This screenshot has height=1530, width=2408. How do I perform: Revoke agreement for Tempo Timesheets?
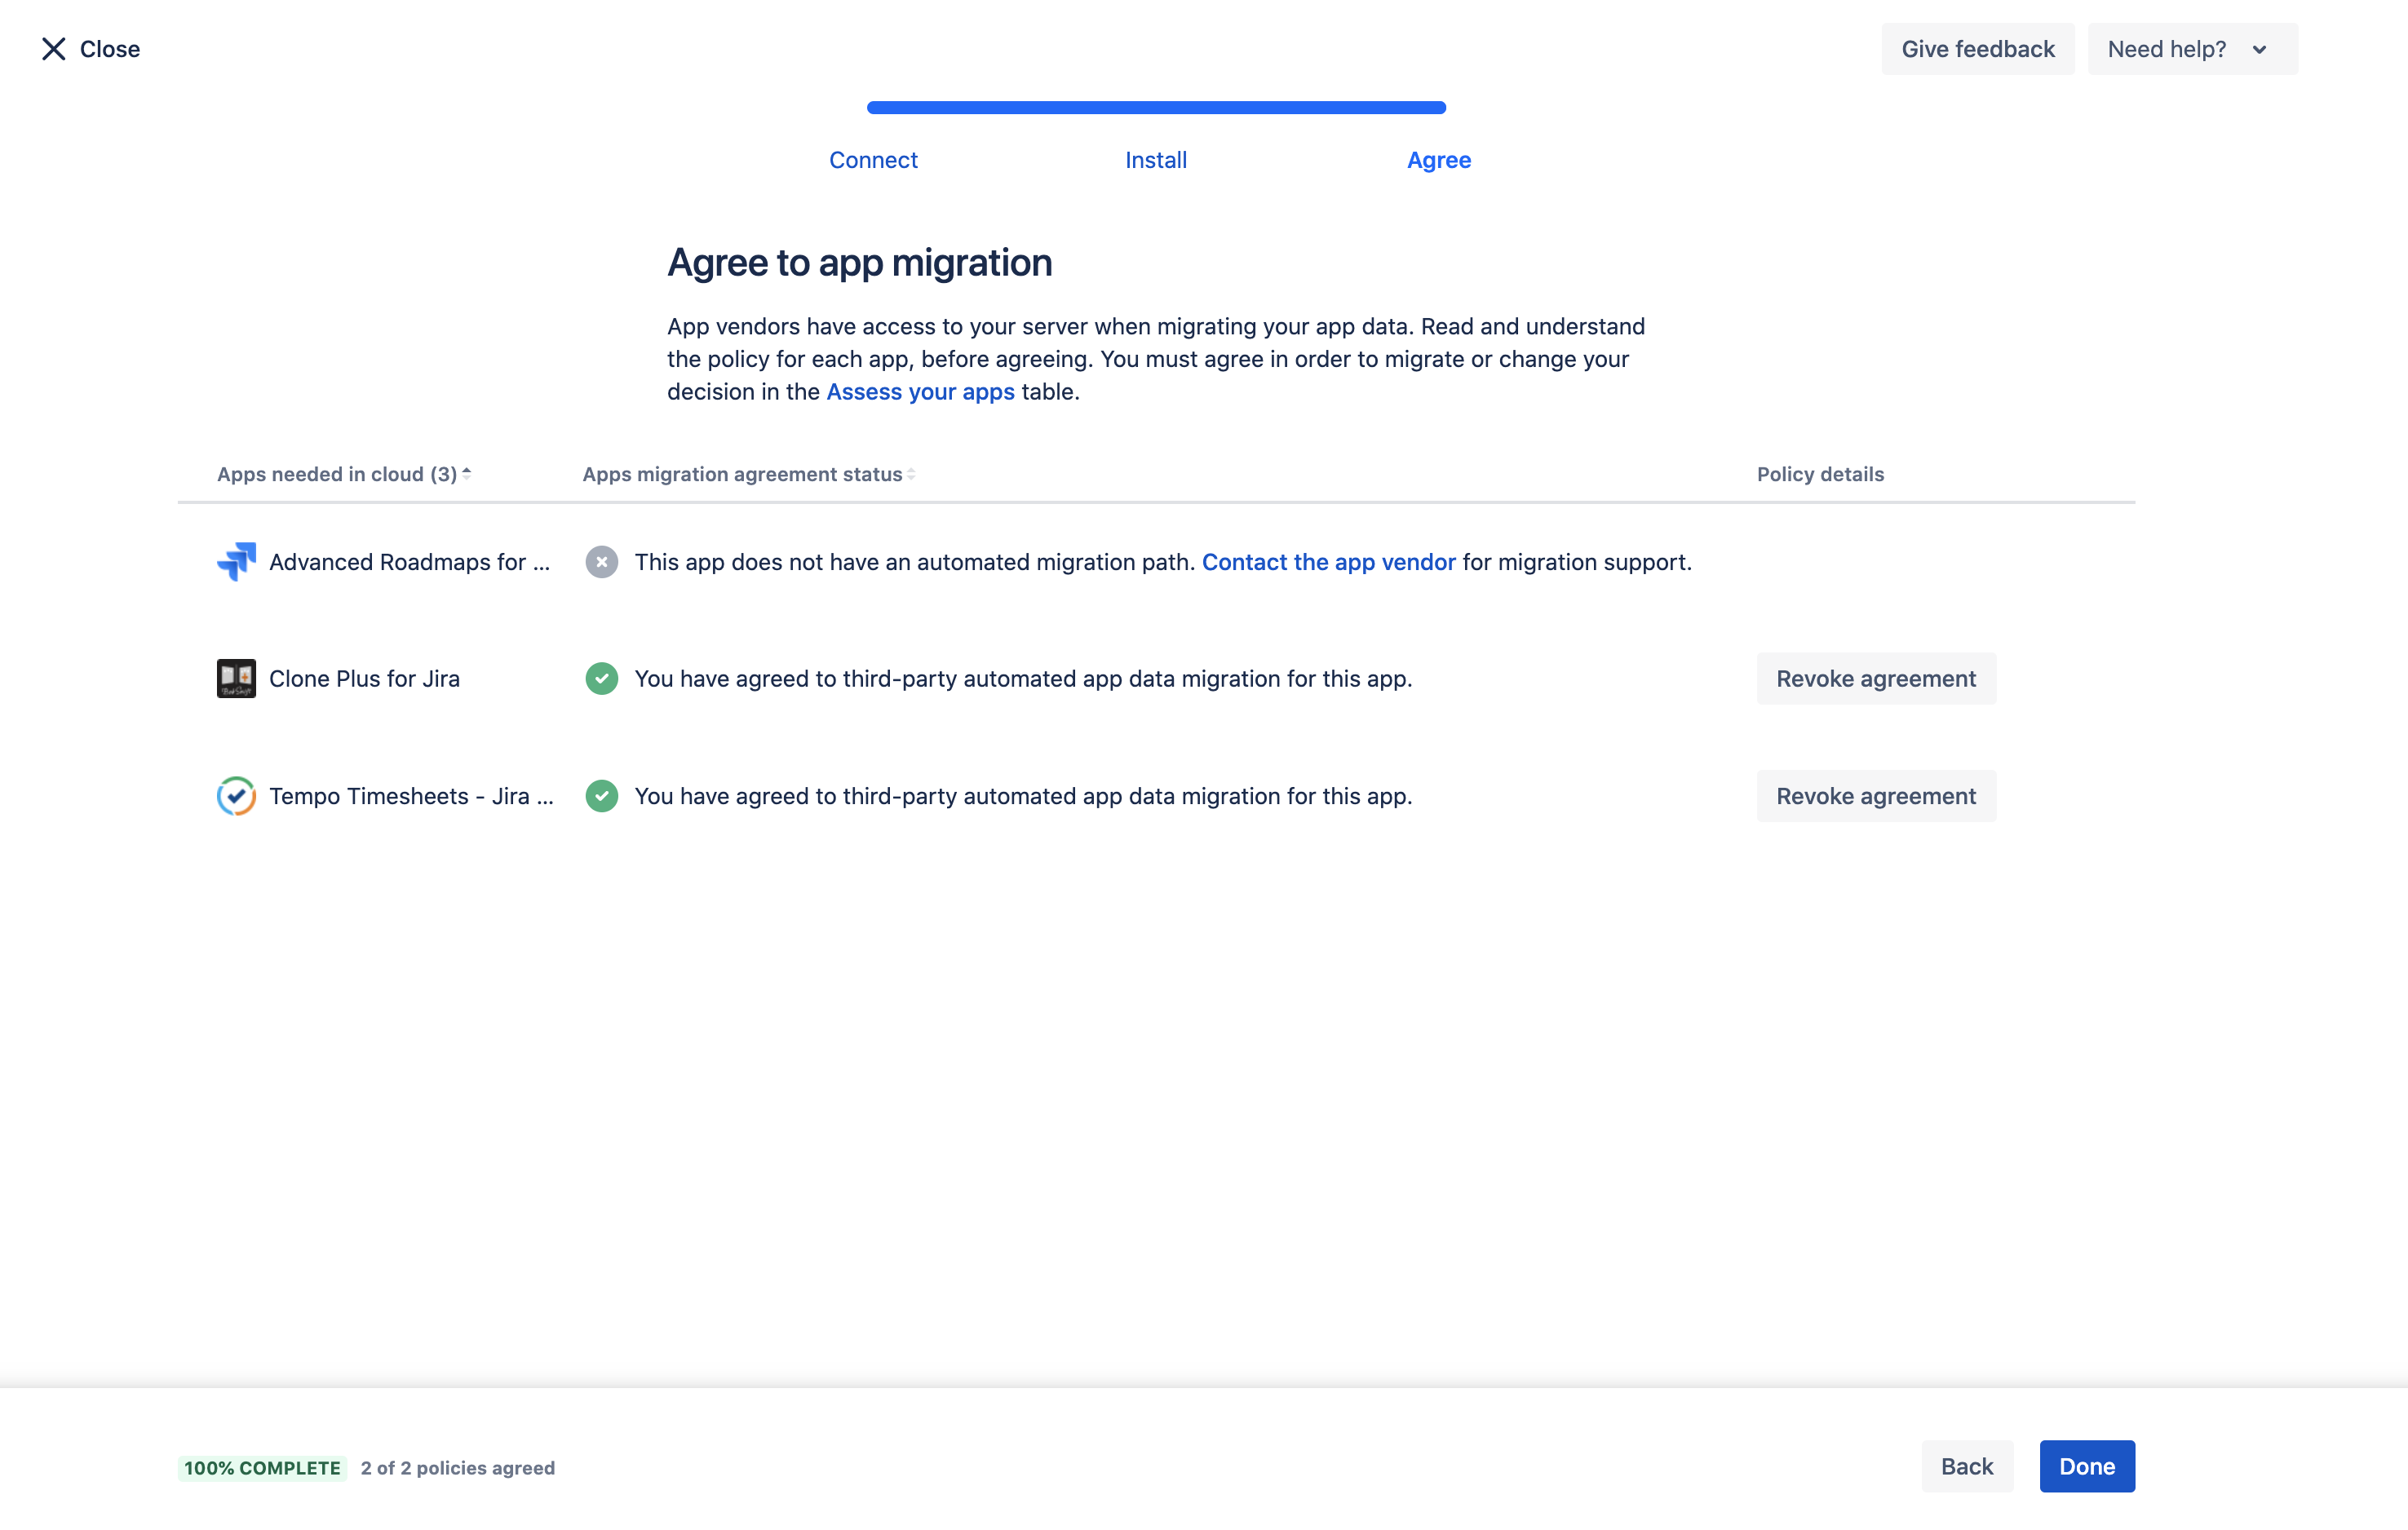pyautogui.click(x=1875, y=795)
